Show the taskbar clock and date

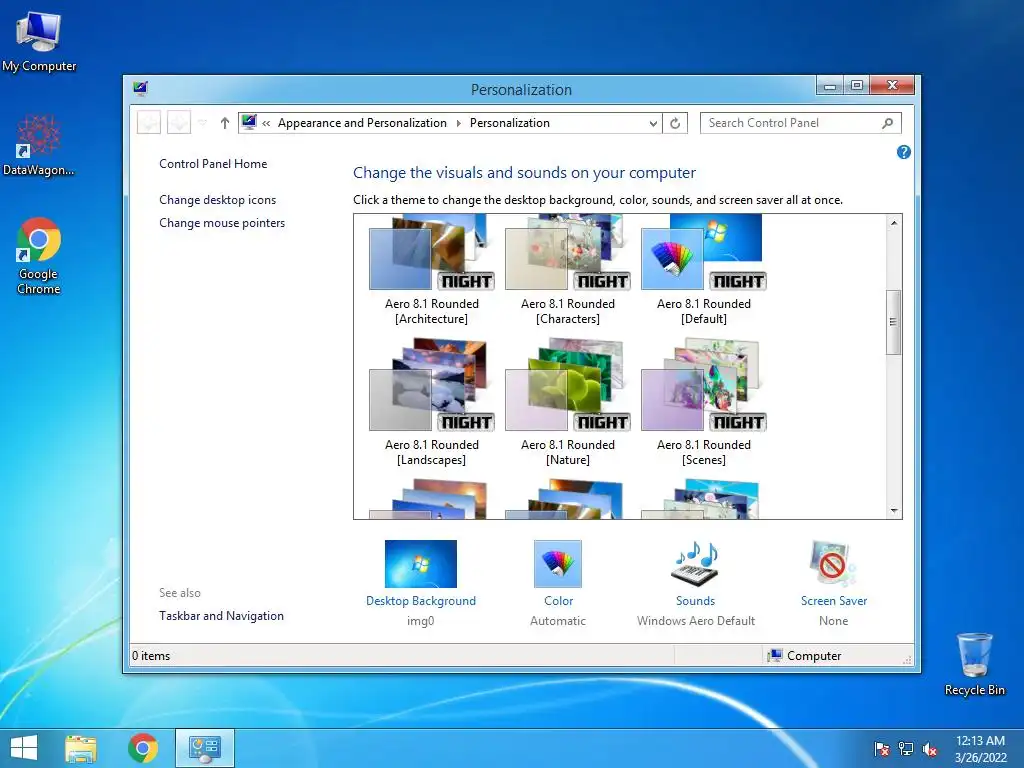pyautogui.click(x=980, y=749)
